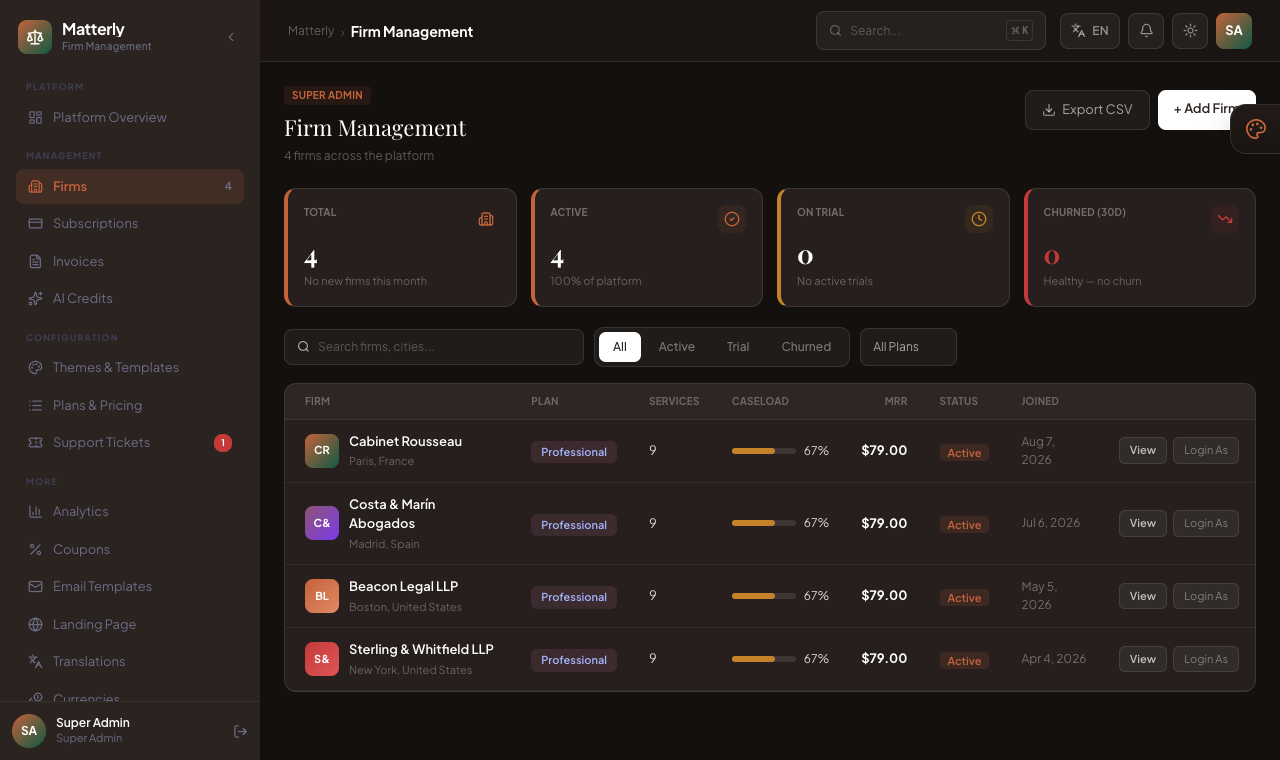This screenshot has width=1280, height=760.
Task: Click Beacon Legal LLP caseload progress bar
Action: [764, 596]
